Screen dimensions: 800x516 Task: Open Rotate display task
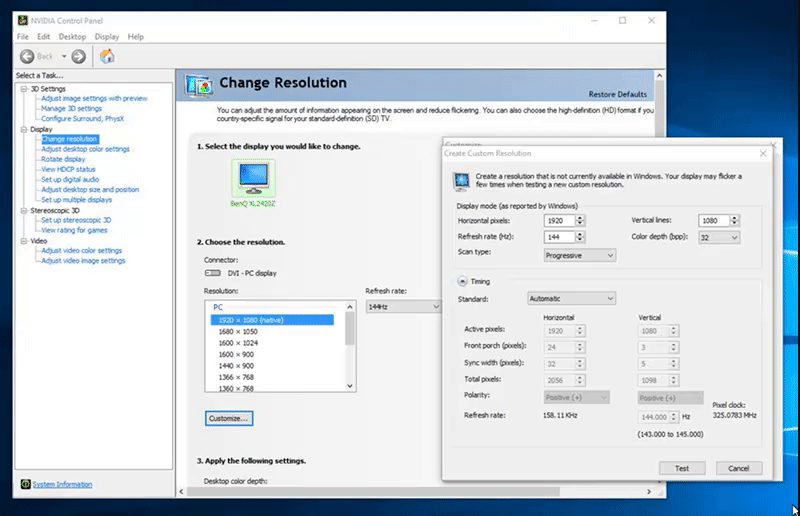coord(63,159)
